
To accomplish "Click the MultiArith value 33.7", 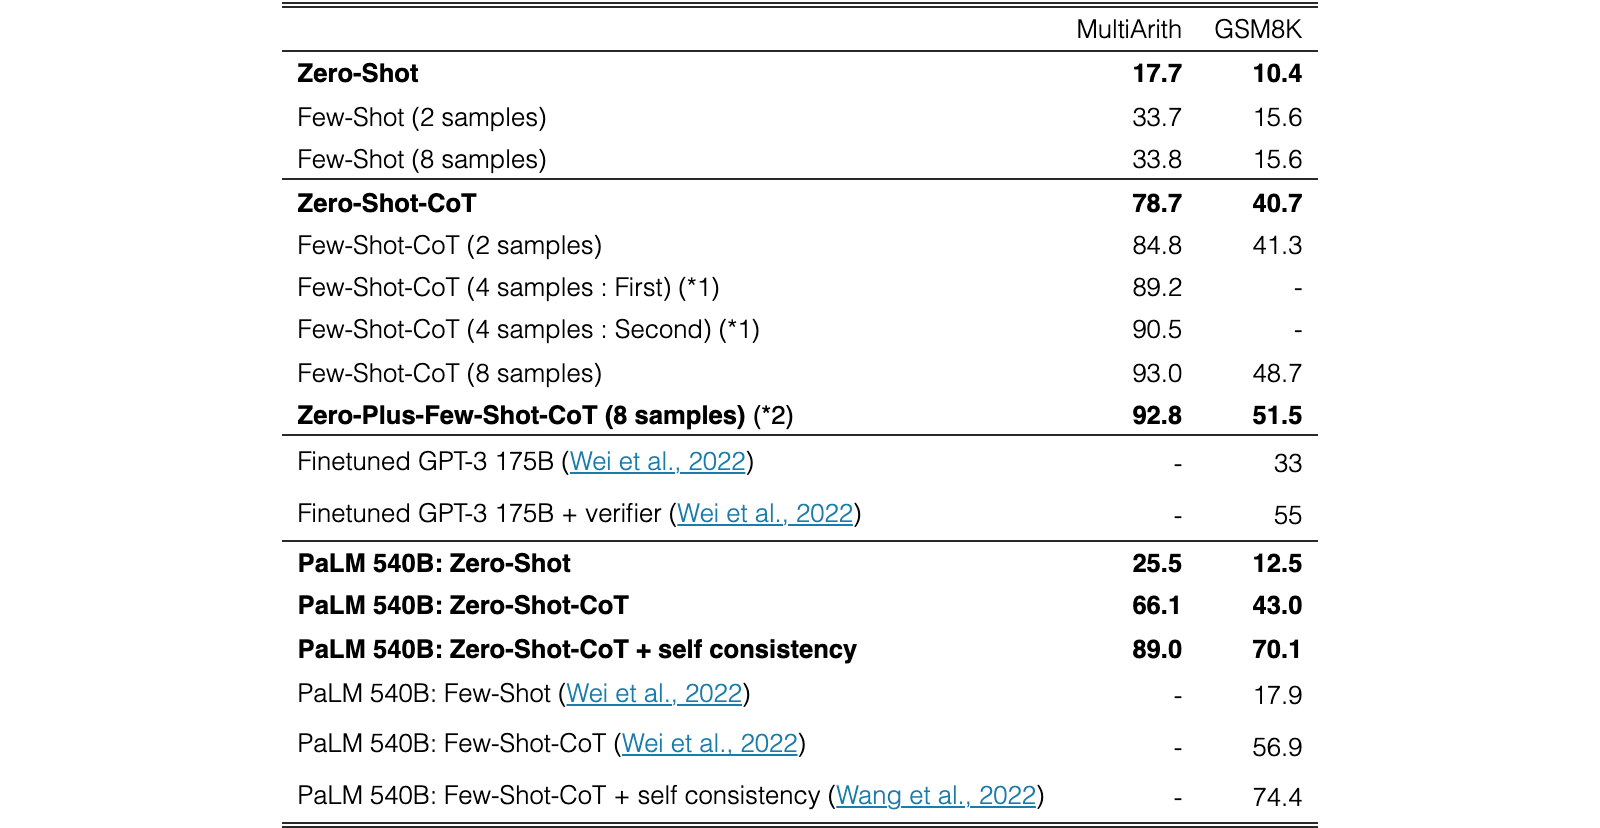I will 1157,118.
